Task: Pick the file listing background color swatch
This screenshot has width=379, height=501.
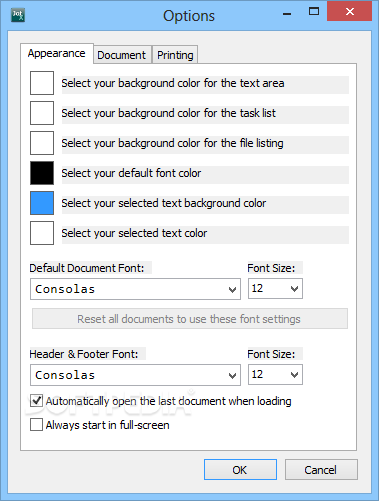Action: (42, 143)
